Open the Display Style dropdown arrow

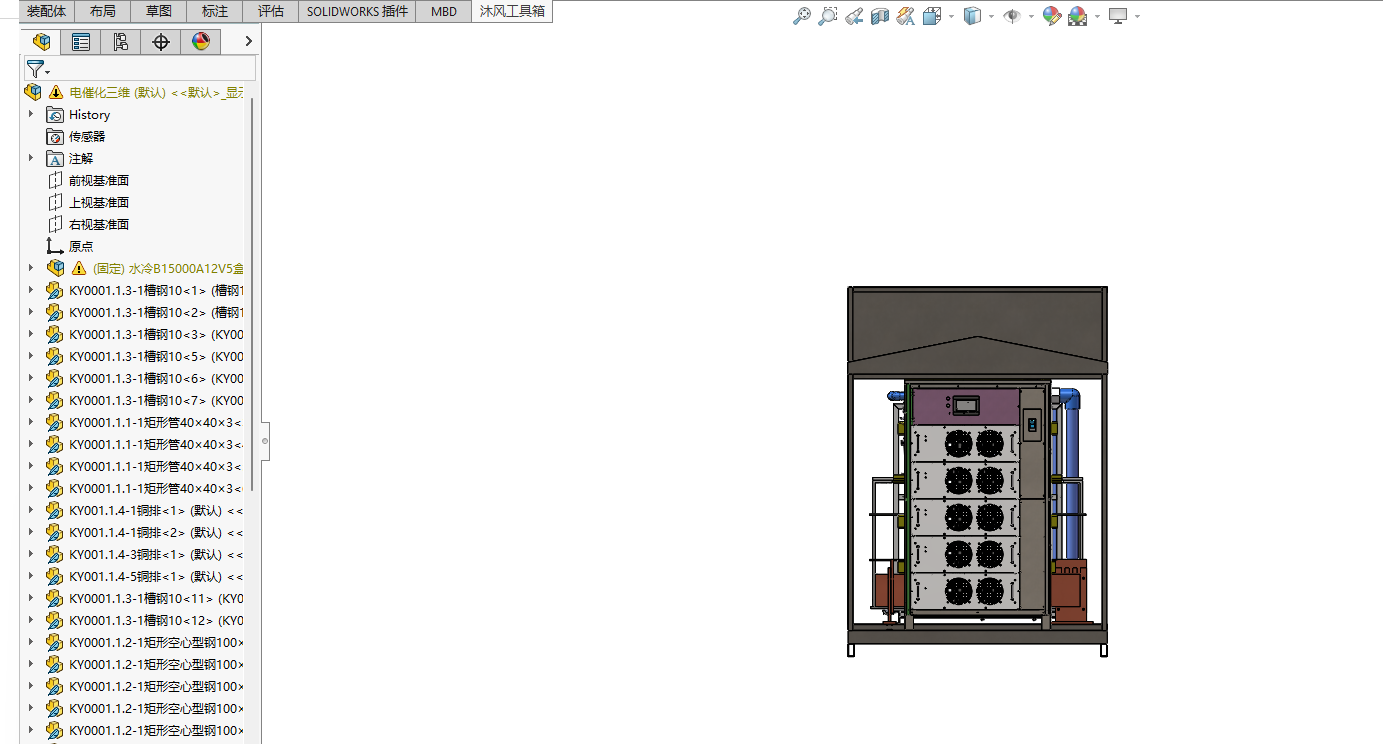[x=991, y=16]
